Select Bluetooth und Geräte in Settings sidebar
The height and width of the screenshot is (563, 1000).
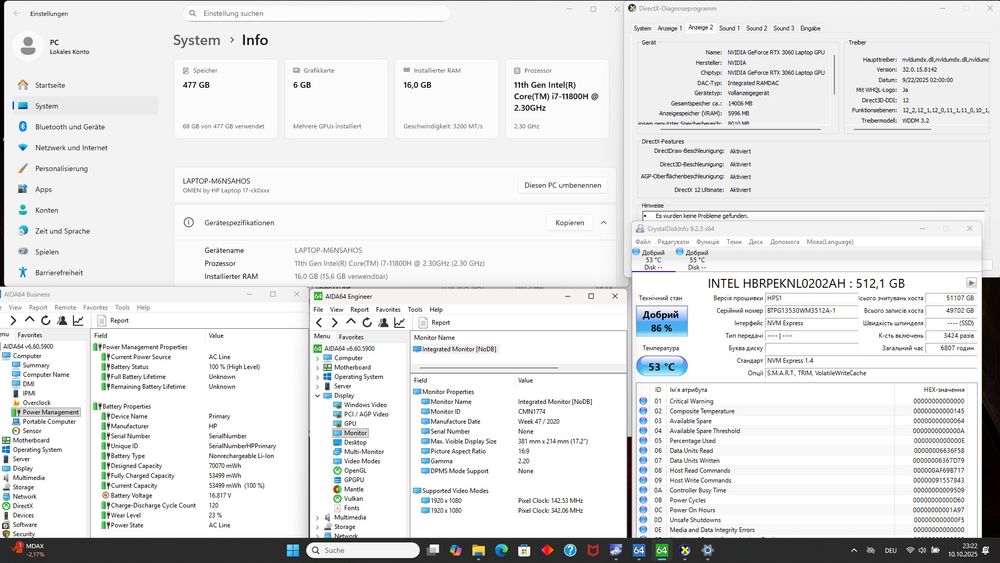(70, 127)
